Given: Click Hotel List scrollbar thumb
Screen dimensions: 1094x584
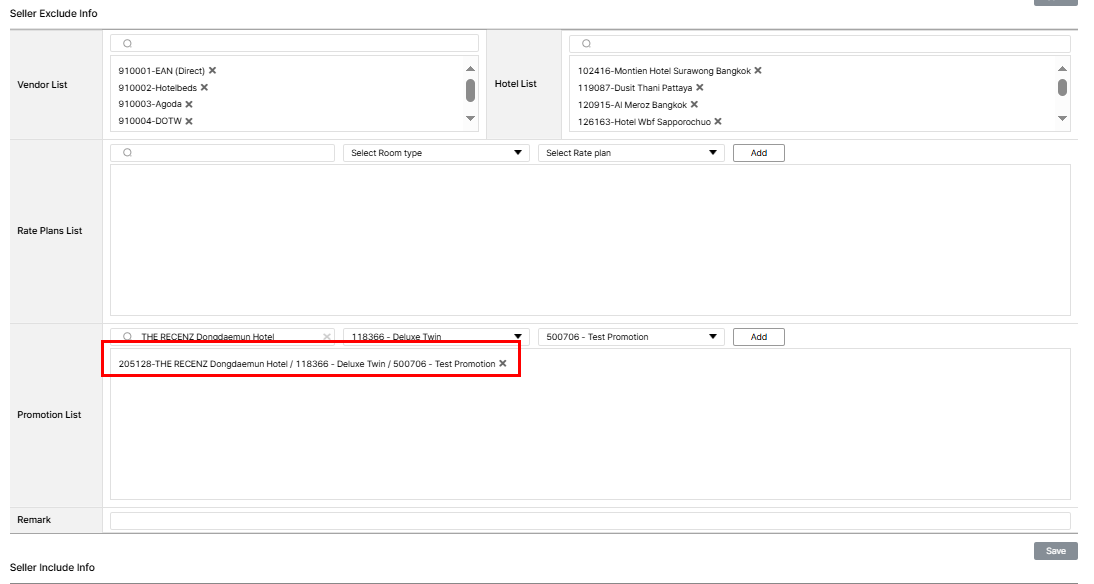Looking at the screenshot, I should point(1062,87).
